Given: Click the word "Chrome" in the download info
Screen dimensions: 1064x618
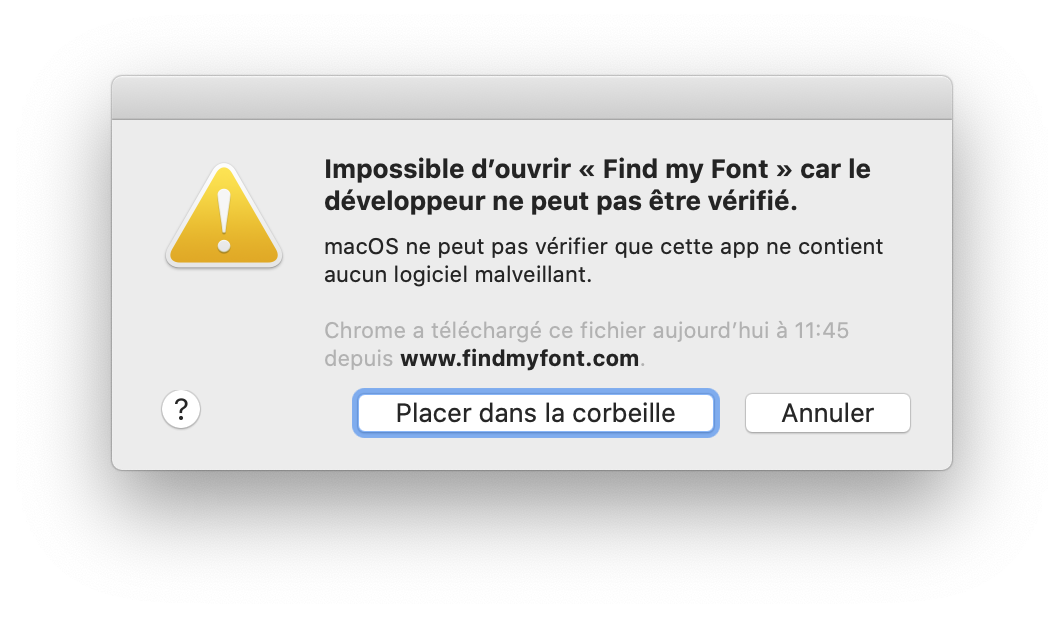Looking at the screenshot, I should point(365,330).
